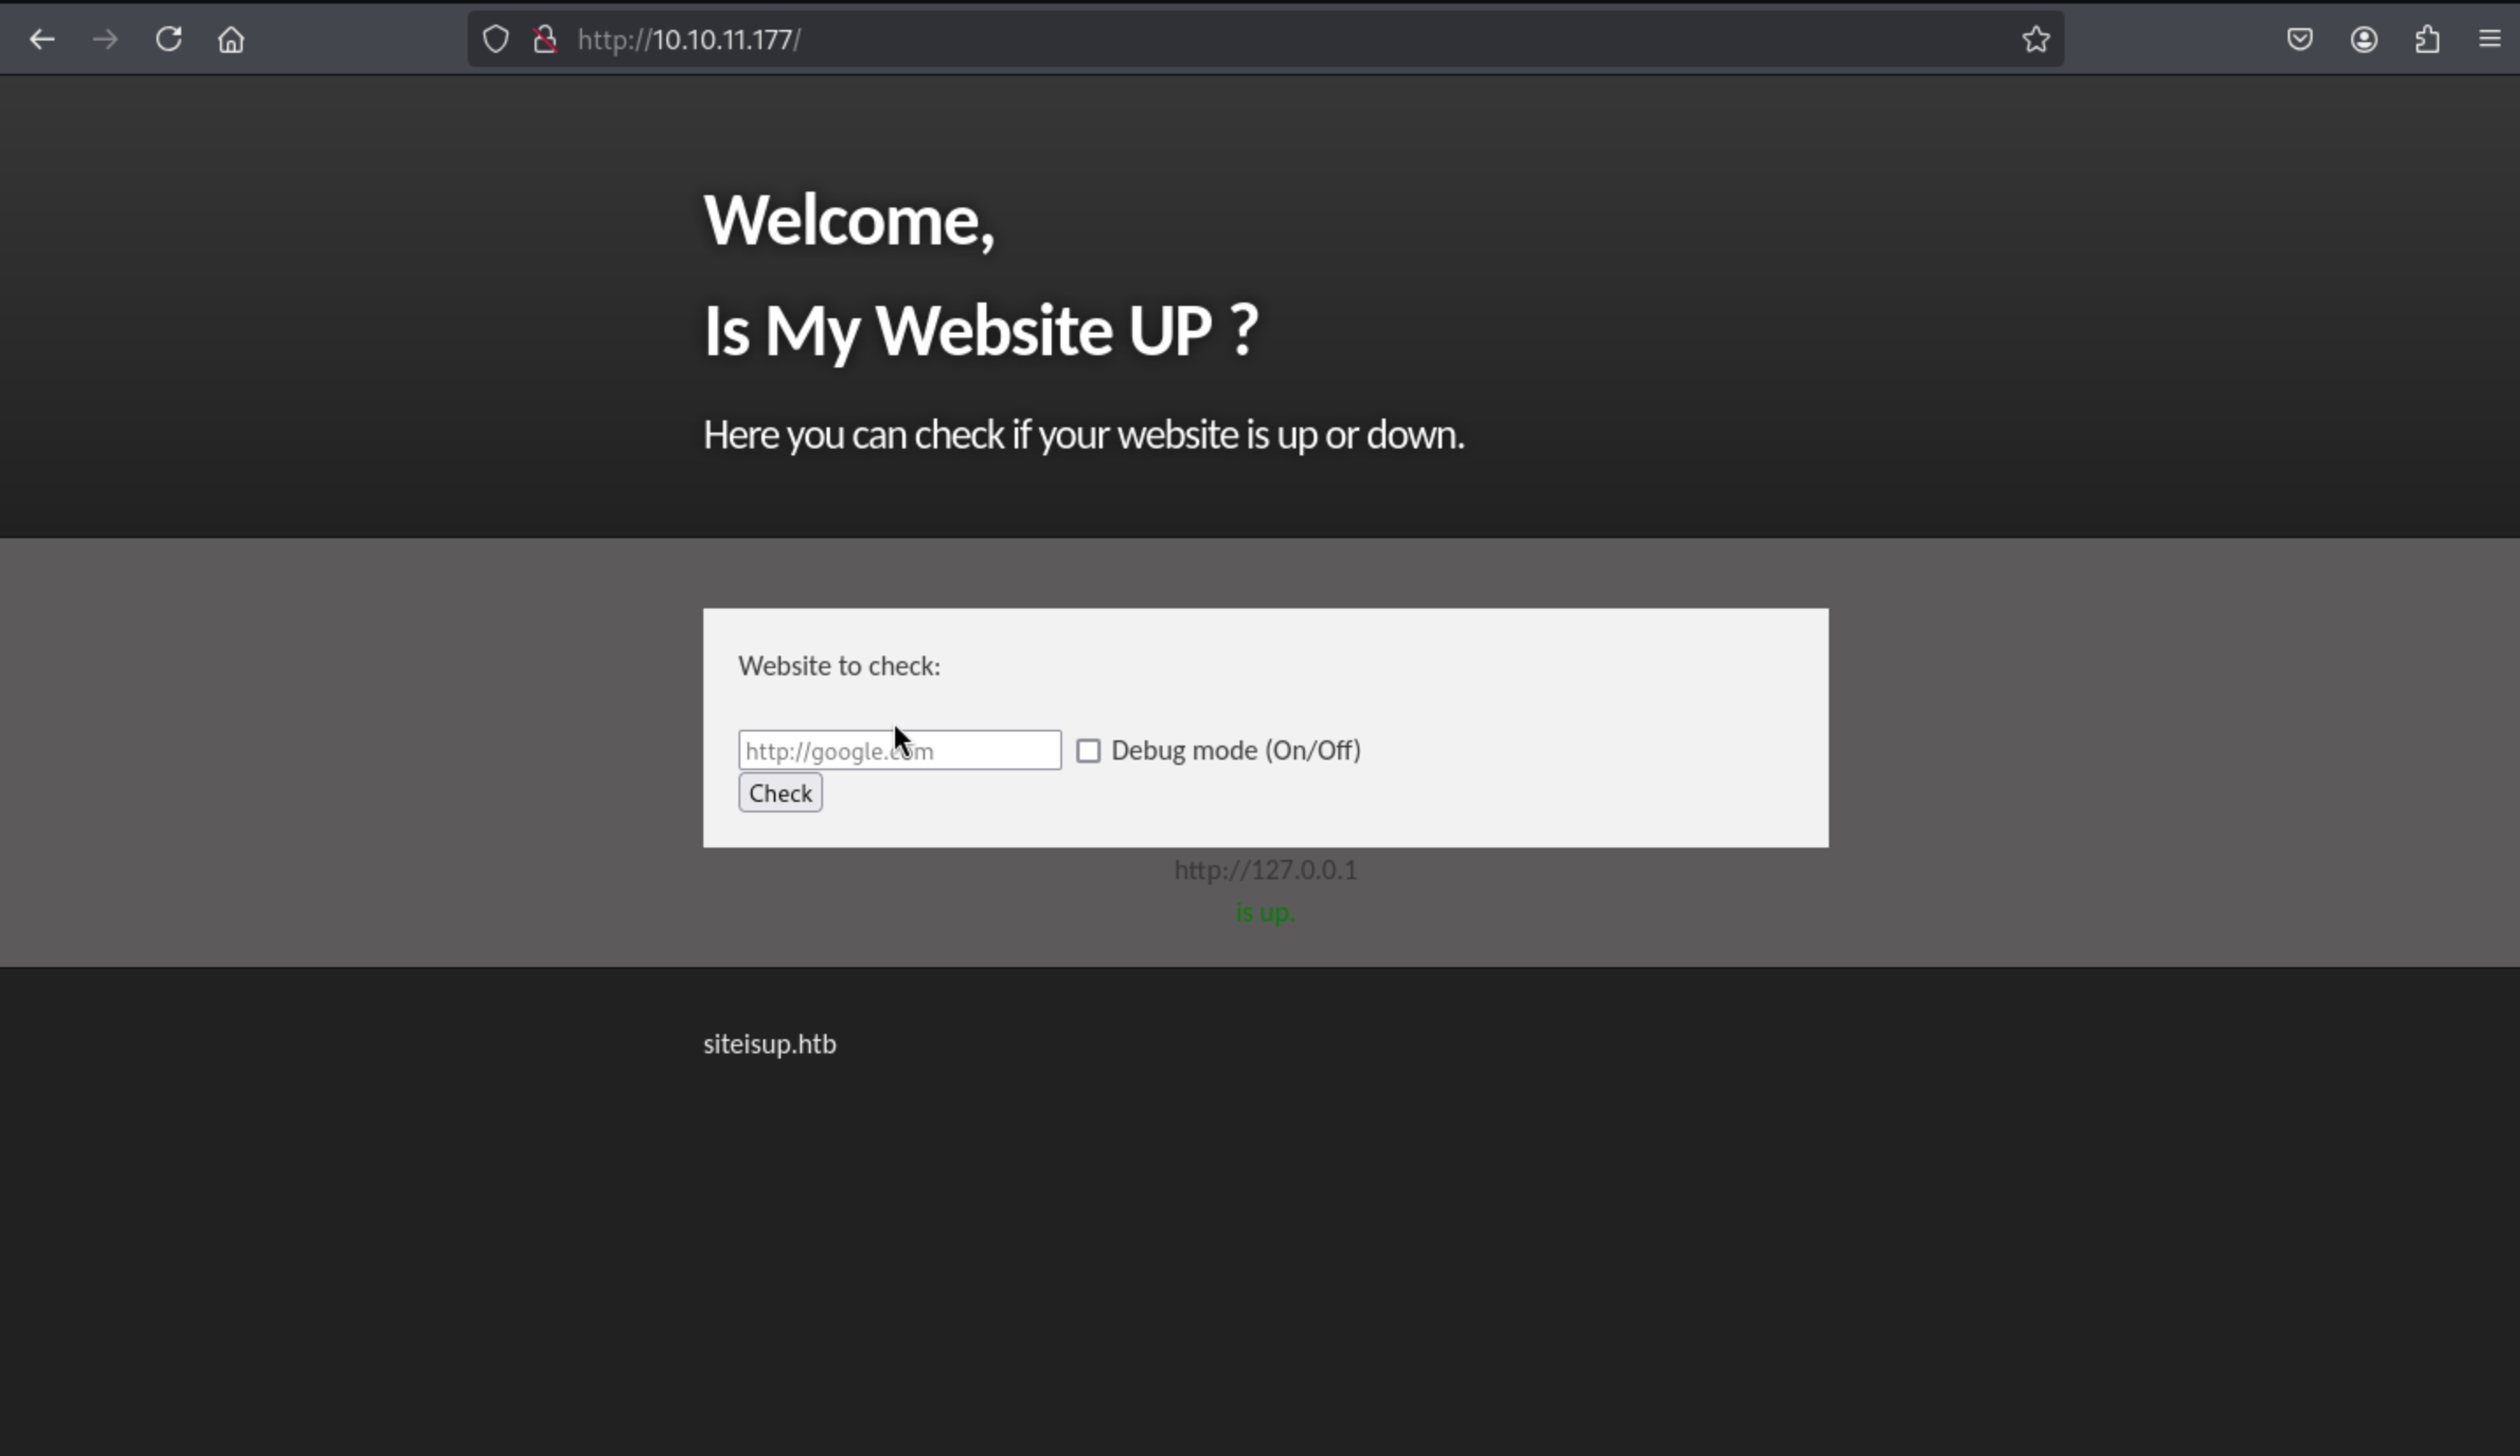The image size is (2520, 1456).
Task: Open the Extensions puzzle icon
Action: coord(2427,40)
